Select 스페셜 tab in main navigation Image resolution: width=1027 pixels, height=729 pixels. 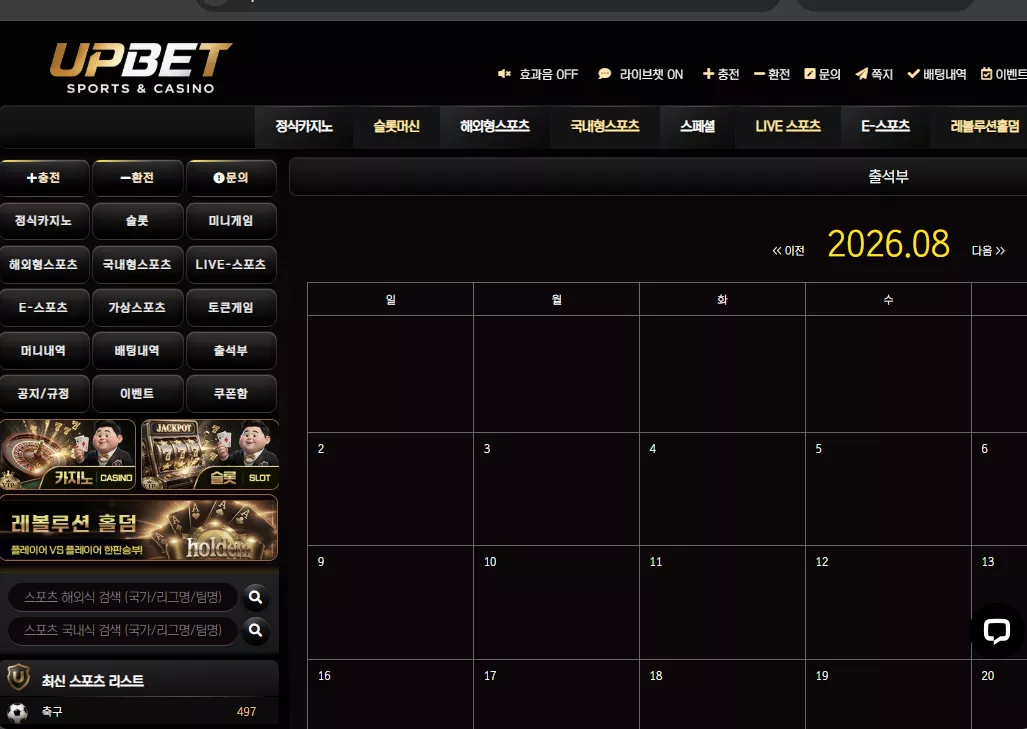coord(697,126)
